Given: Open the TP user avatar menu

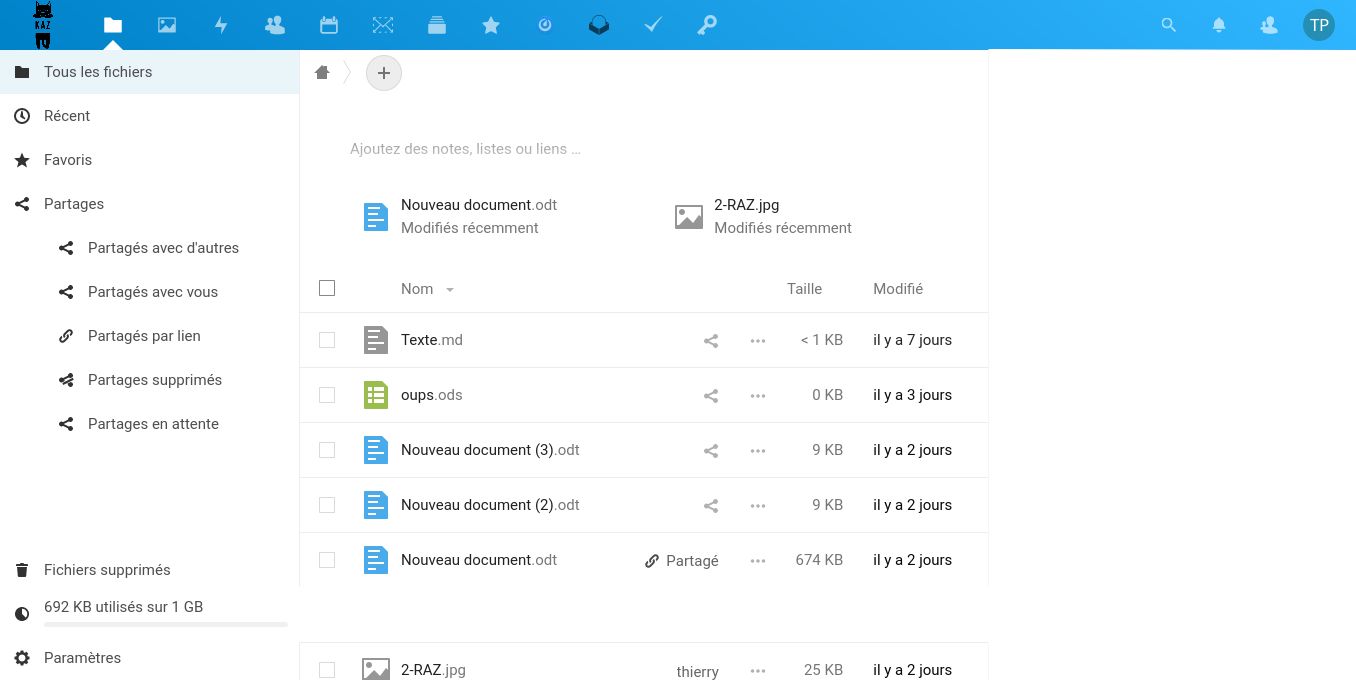Looking at the screenshot, I should [1319, 26].
